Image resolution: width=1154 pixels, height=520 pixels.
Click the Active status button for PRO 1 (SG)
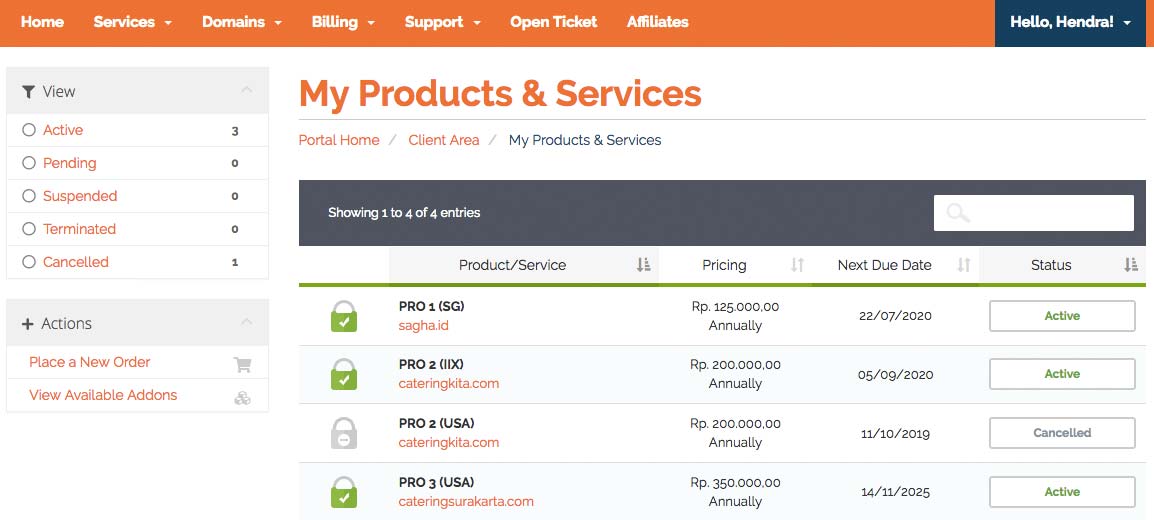coord(1062,316)
